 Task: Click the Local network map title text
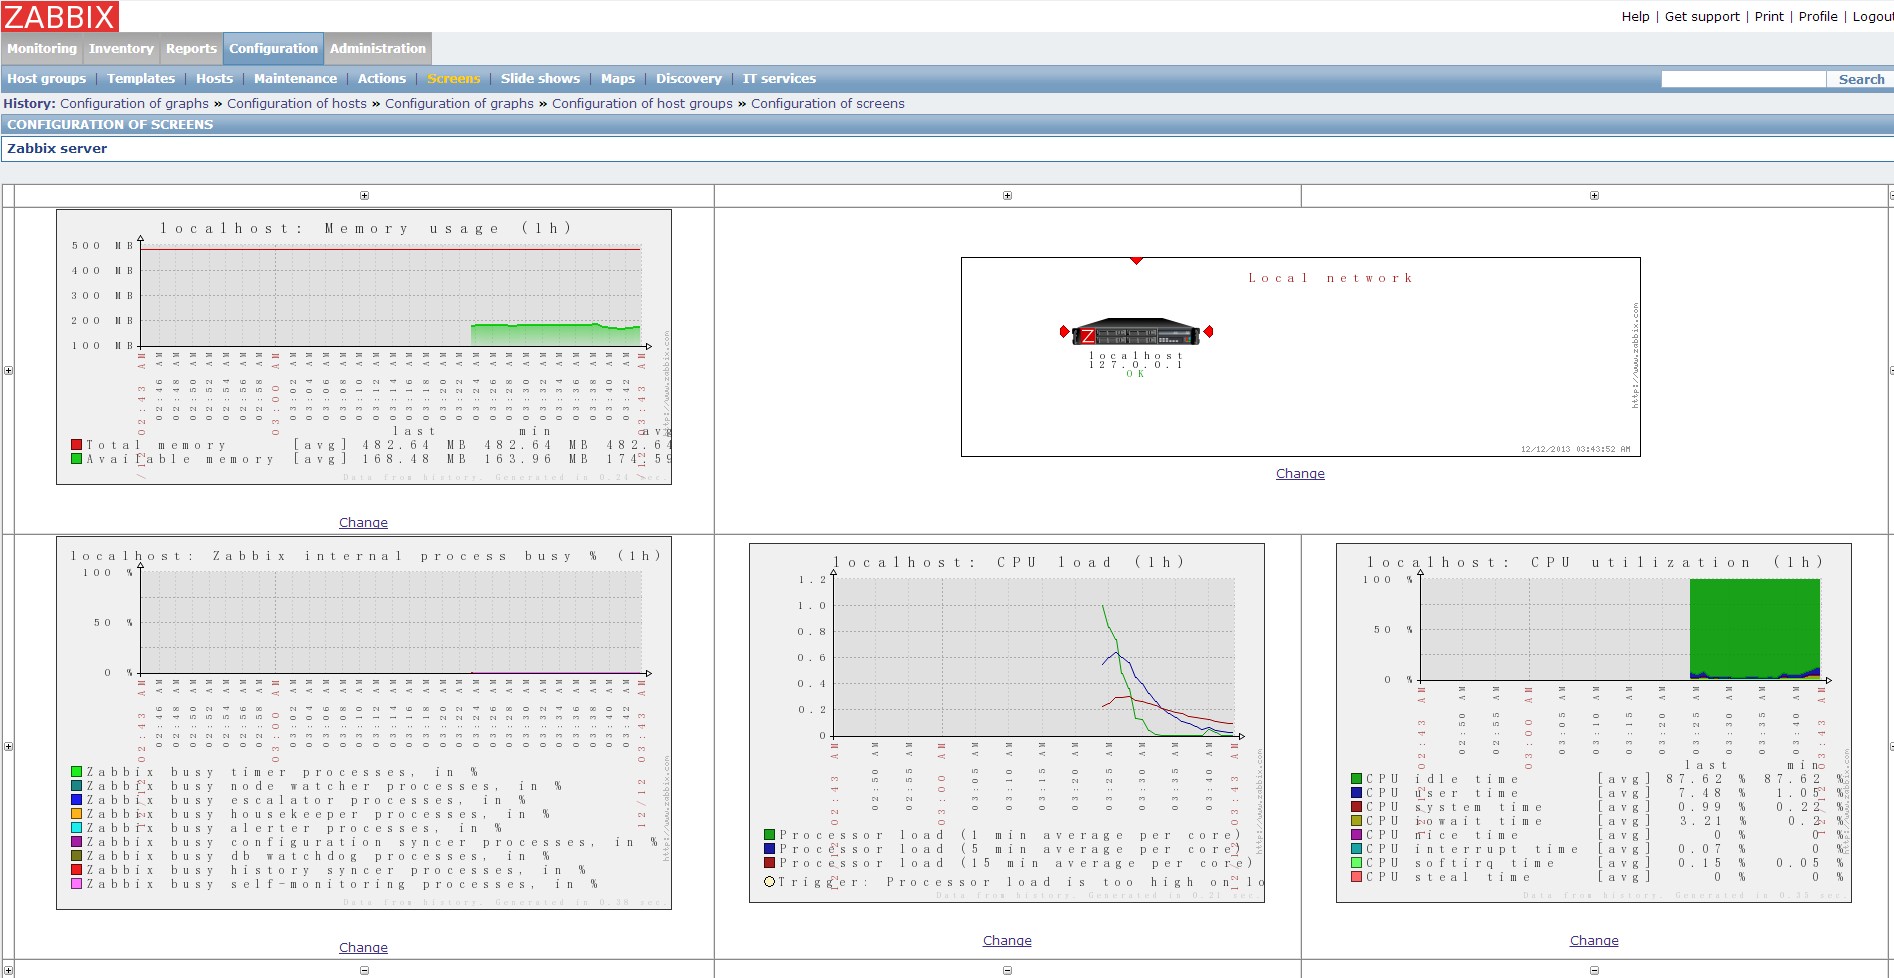coord(1330,278)
